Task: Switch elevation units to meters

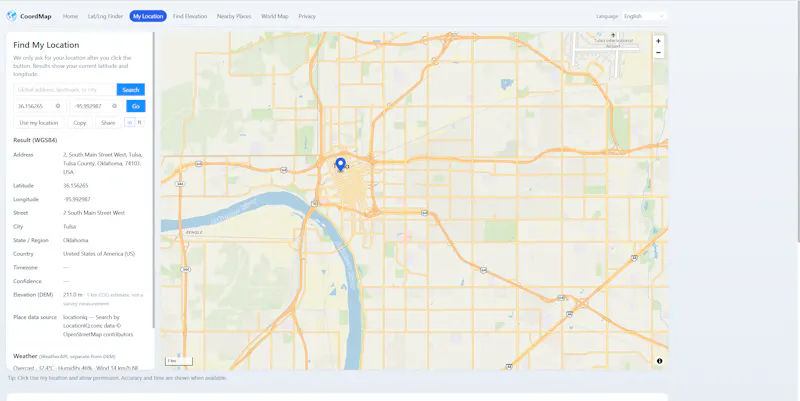Action: coord(130,122)
